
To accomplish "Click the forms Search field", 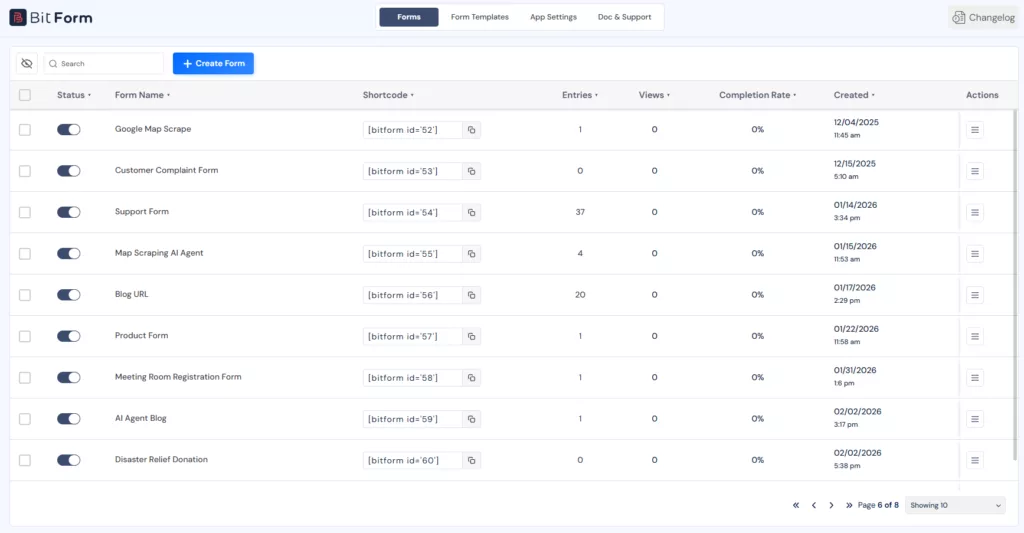I will [103, 63].
